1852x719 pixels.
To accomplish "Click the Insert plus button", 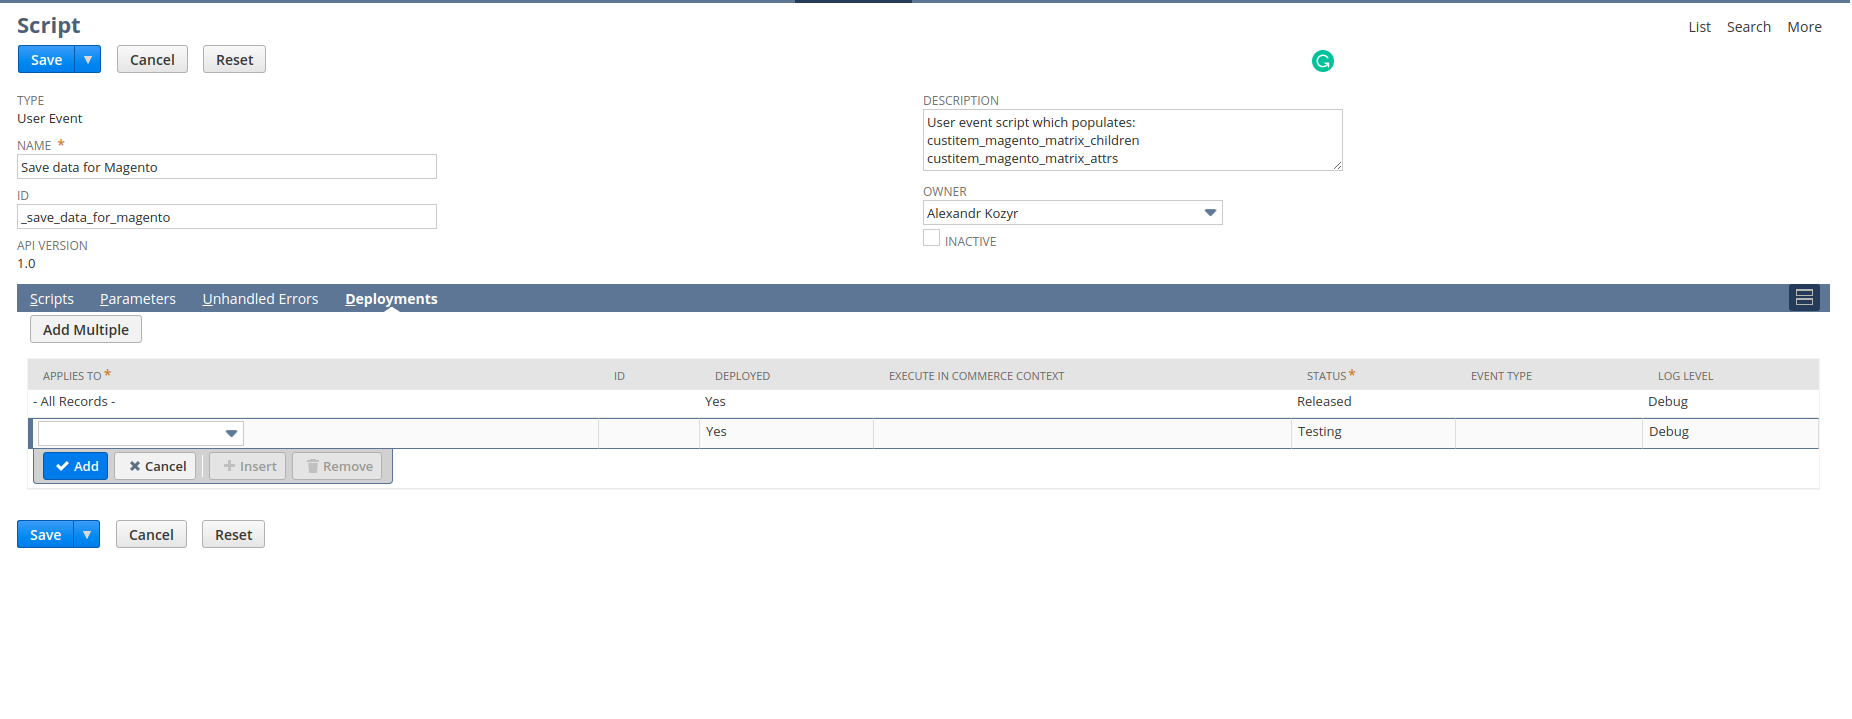I will [248, 466].
